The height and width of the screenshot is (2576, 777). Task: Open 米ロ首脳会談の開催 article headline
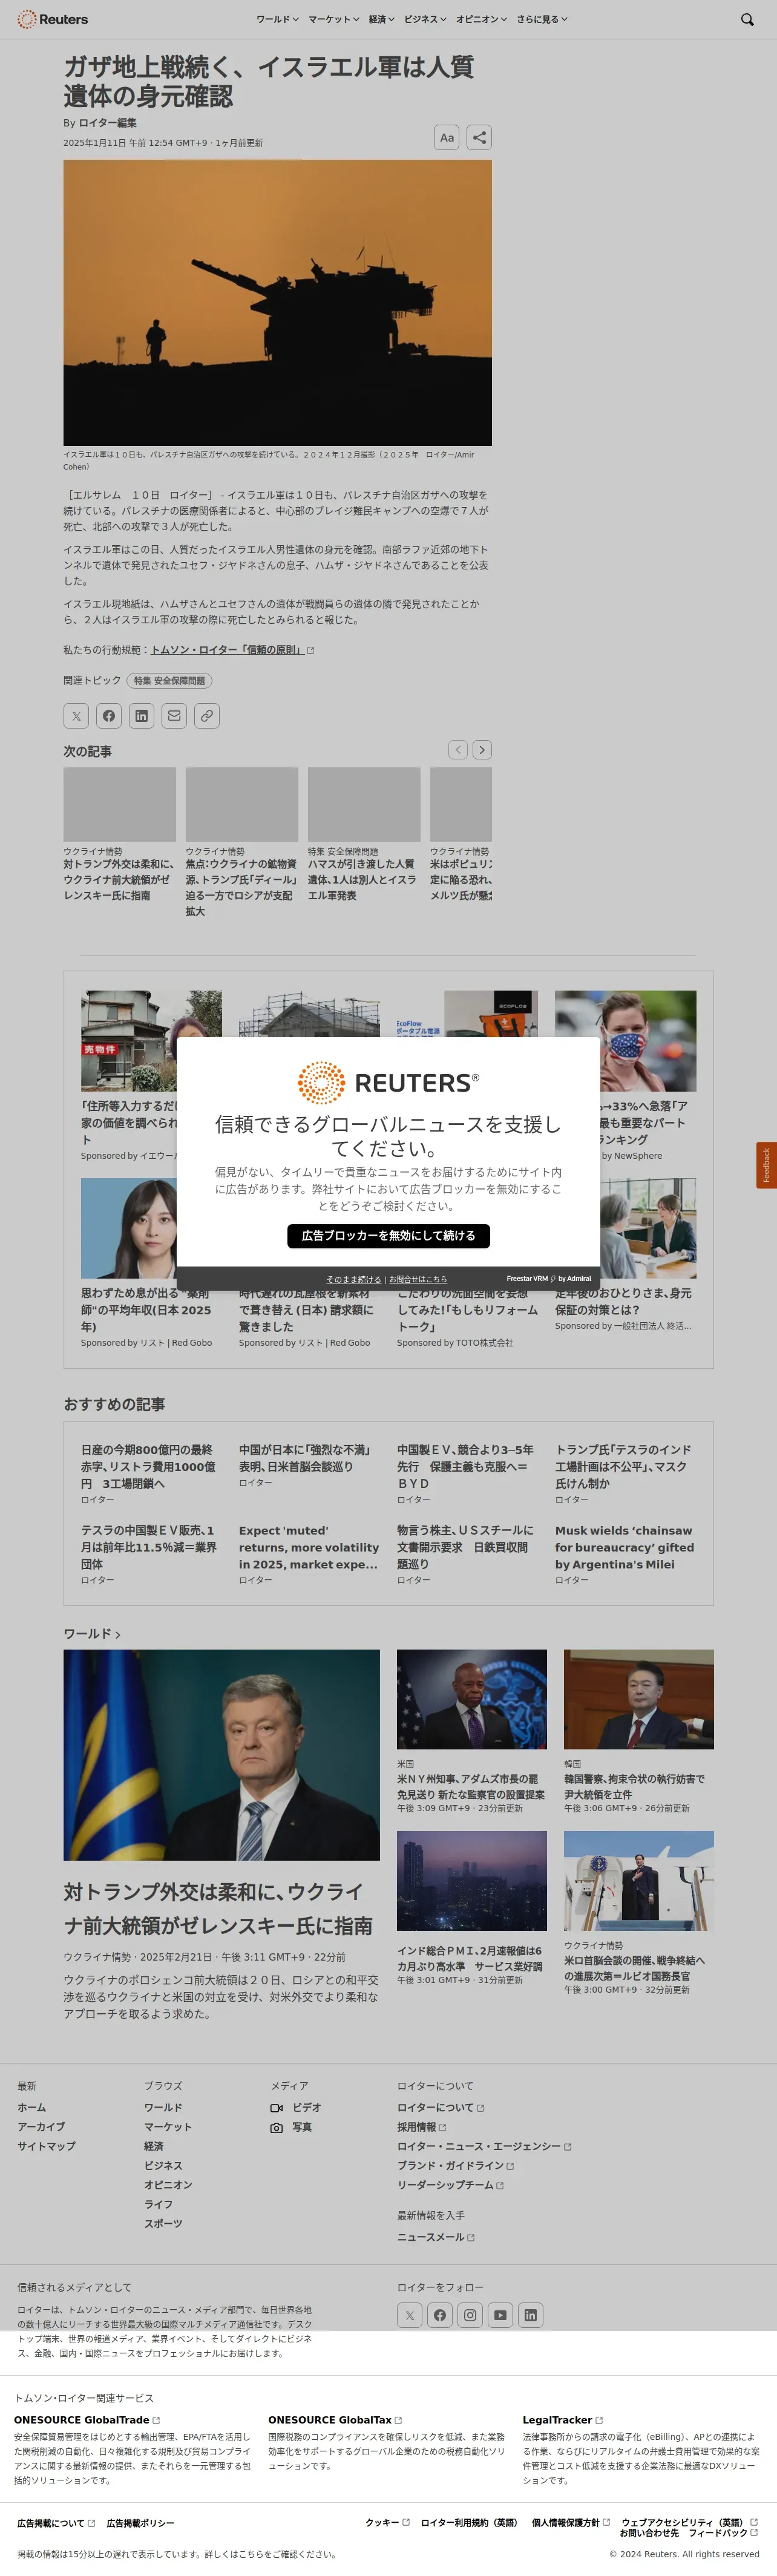pyautogui.click(x=634, y=1968)
